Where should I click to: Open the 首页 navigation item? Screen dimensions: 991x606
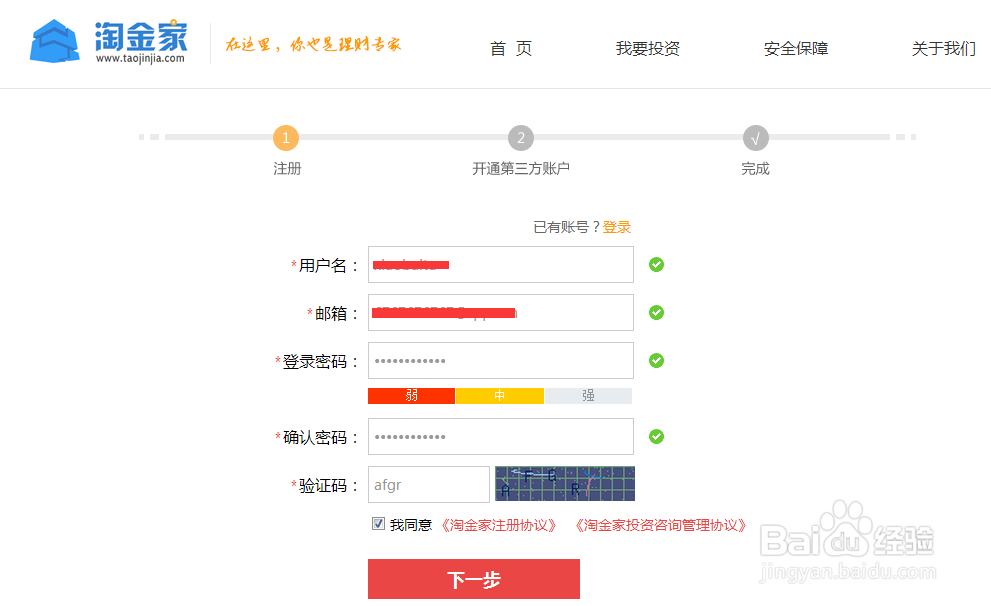tap(510, 48)
